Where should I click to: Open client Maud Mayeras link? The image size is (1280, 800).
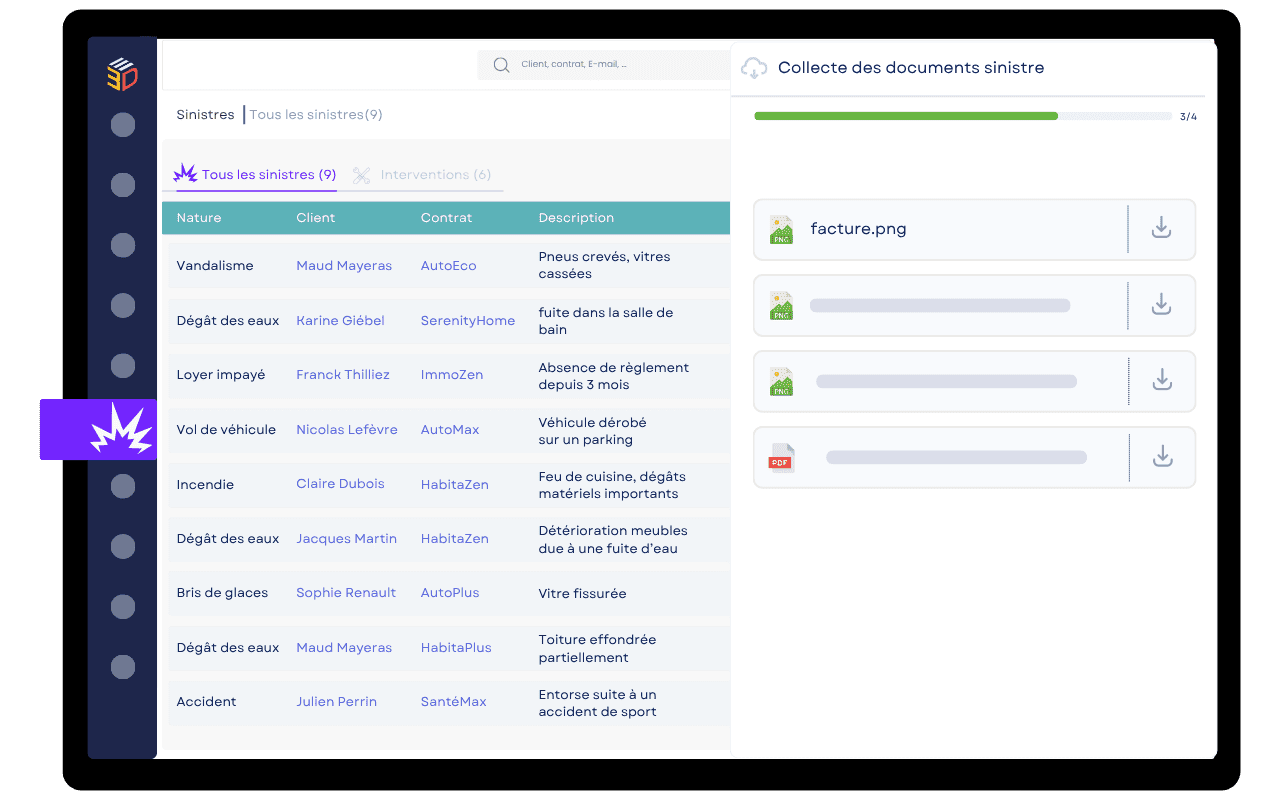coord(343,265)
